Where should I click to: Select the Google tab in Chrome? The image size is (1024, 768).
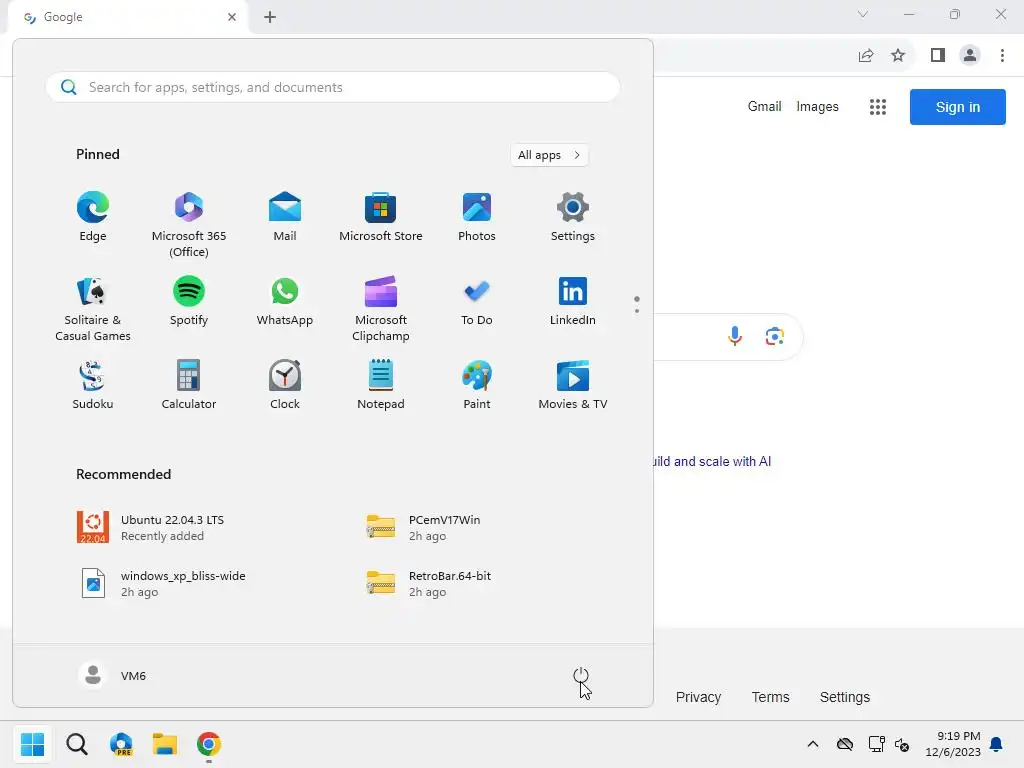pos(129,17)
